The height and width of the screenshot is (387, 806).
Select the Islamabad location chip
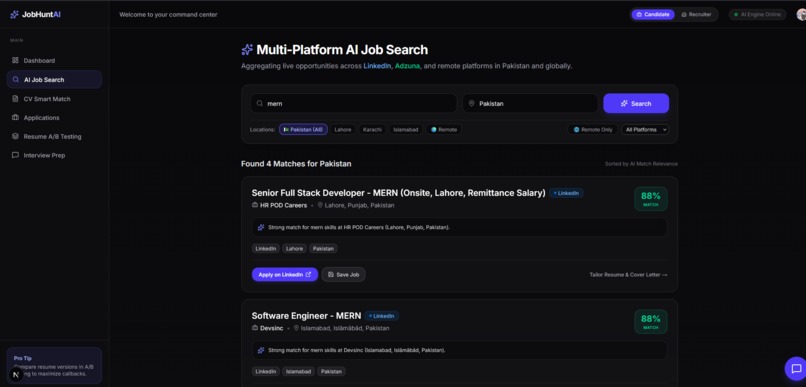[x=406, y=130]
